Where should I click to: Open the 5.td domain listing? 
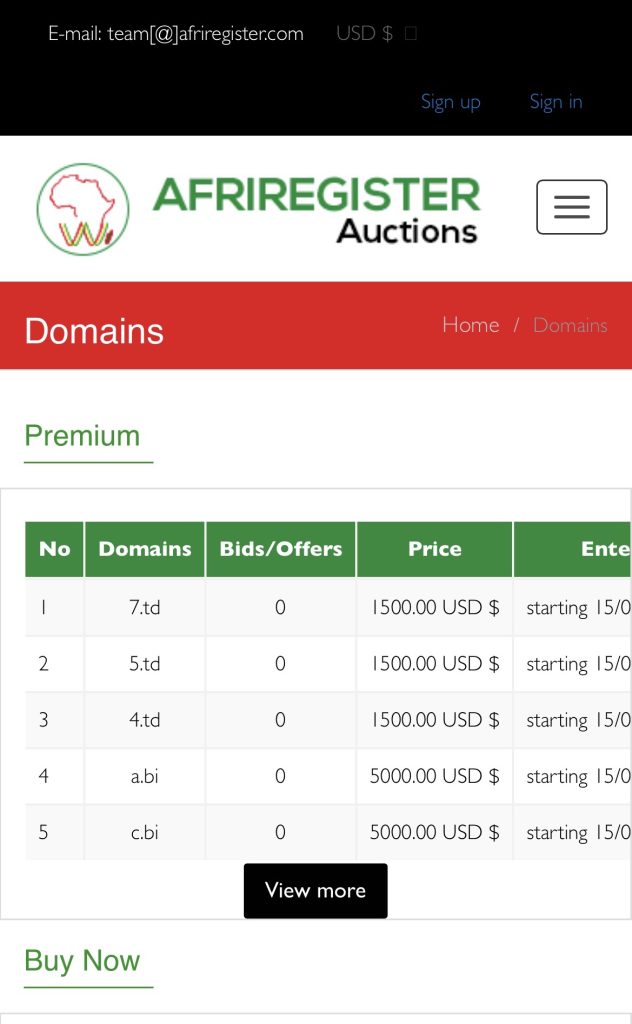[144, 664]
